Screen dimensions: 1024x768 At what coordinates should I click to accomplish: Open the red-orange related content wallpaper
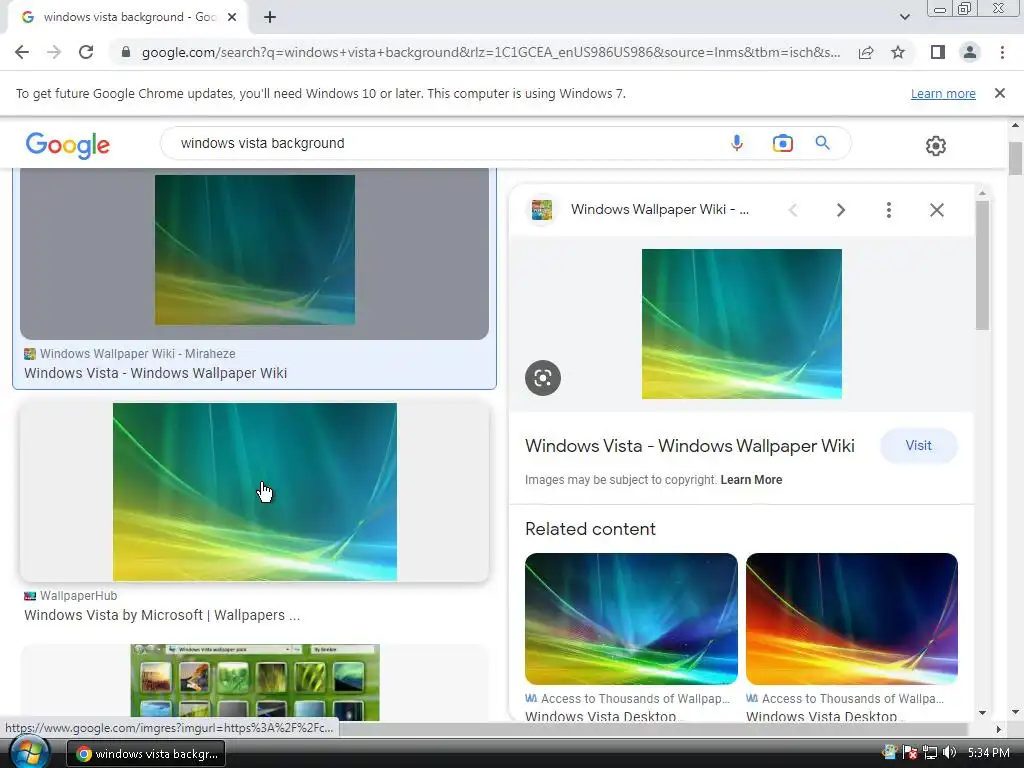(x=852, y=618)
